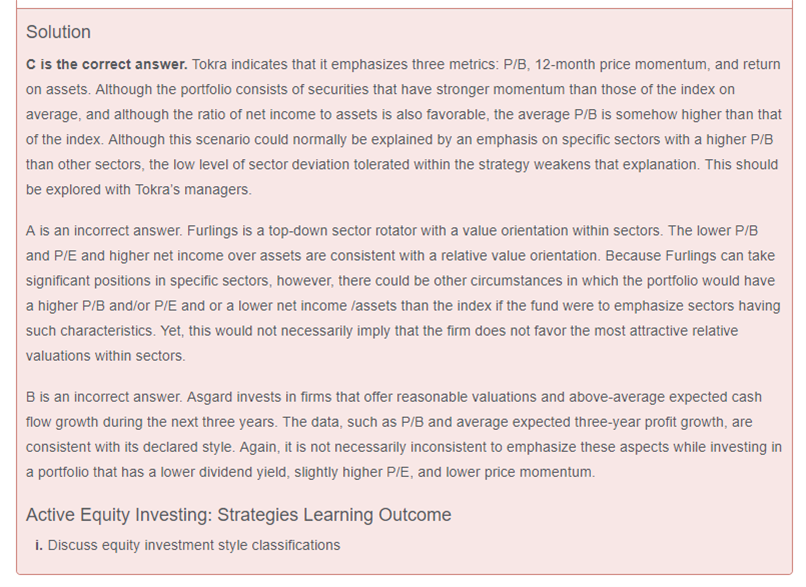Click the "i." list marker
806x587 pixels.
(39, 545)
